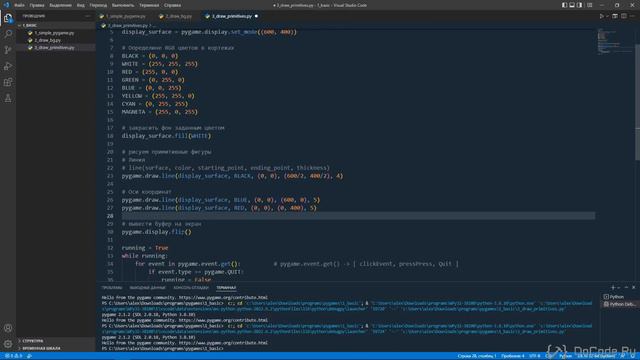Open the Search view in activity bar

(8, 34)
